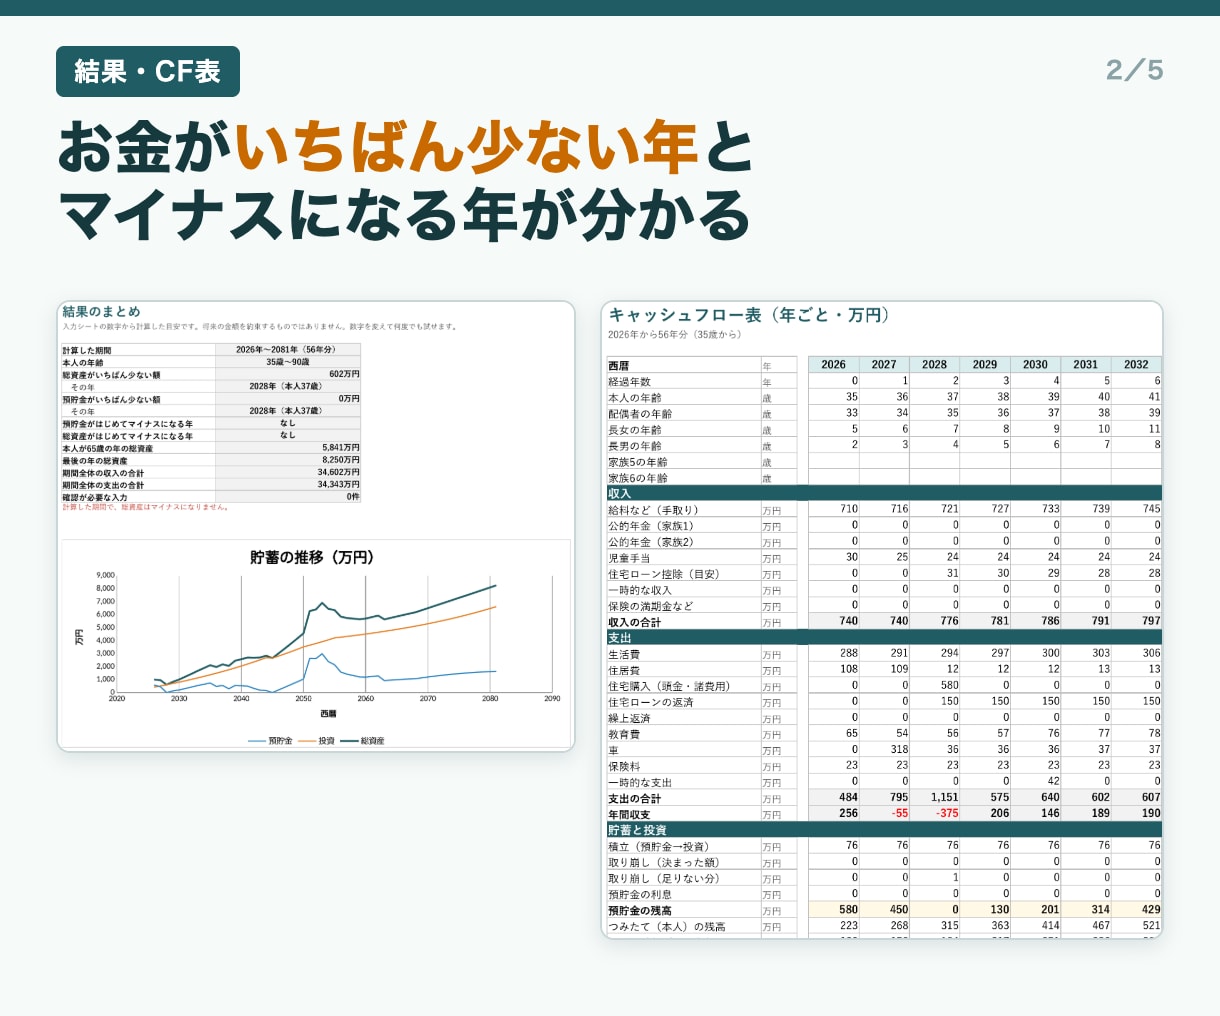This screenshot has height=1016, width=1220.
Task: Click the 住宅購入（頭金・諸費用） row label
Action: tap(669, 686)
